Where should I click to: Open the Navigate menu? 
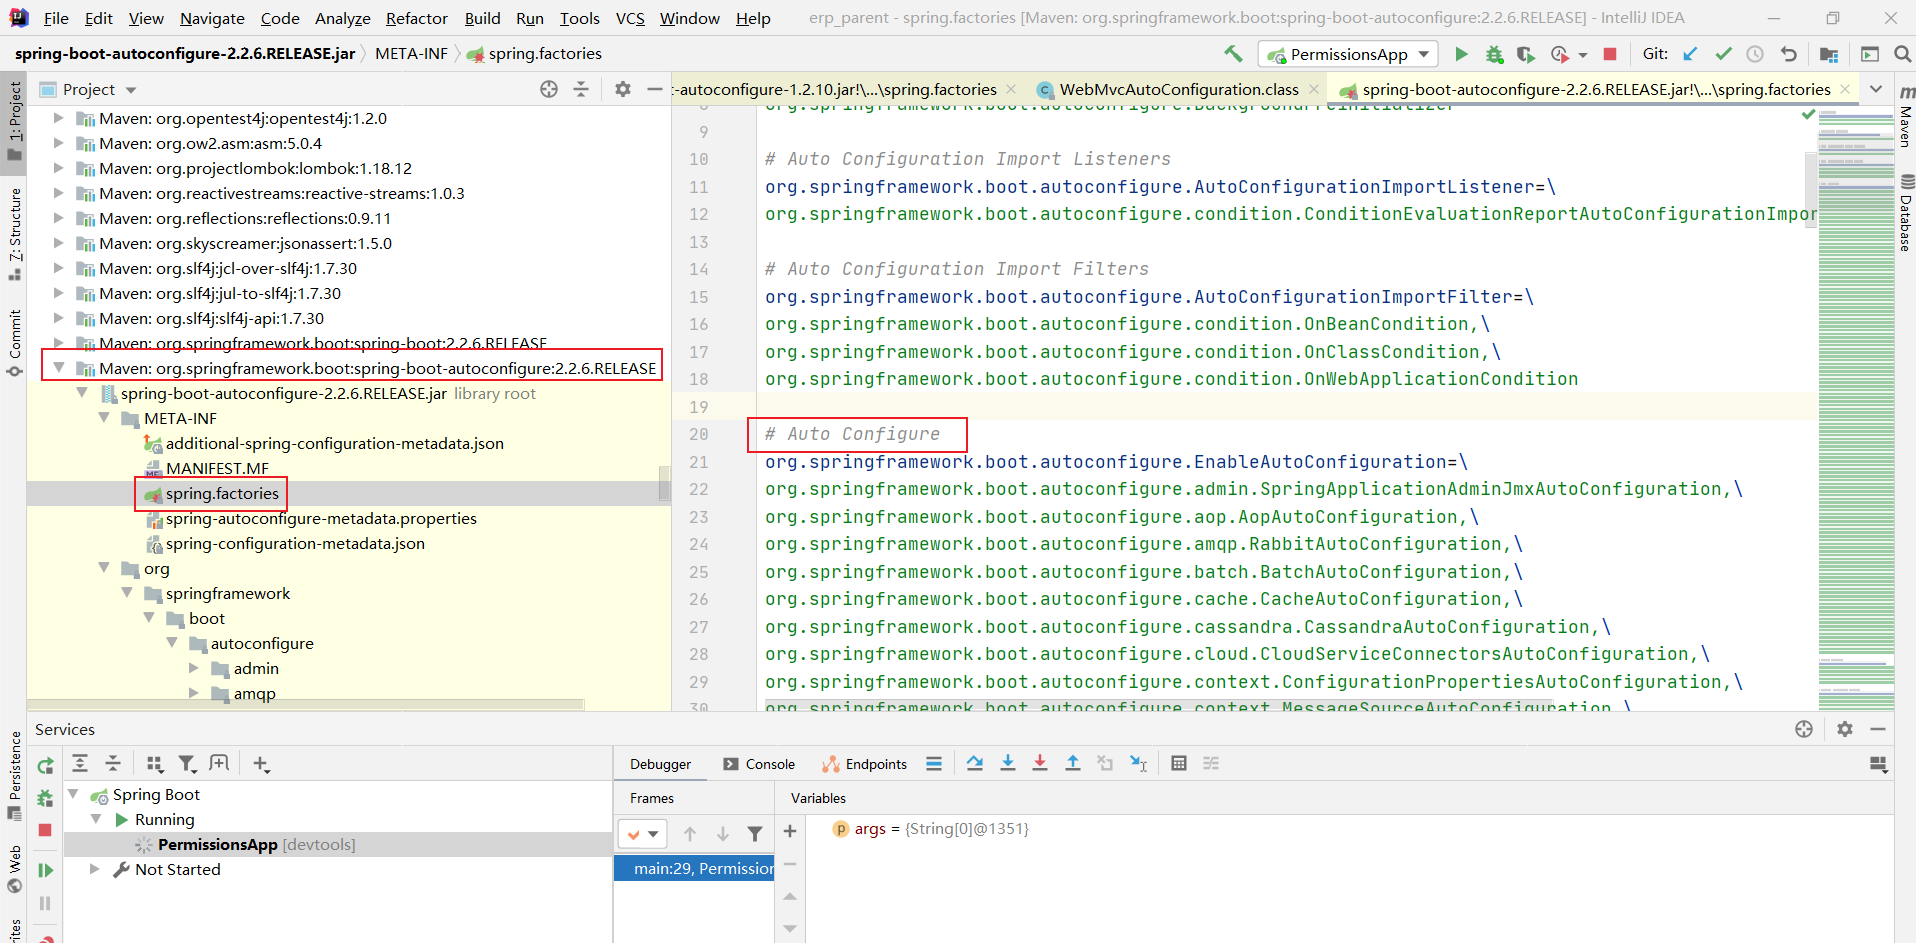coord(212,18)
